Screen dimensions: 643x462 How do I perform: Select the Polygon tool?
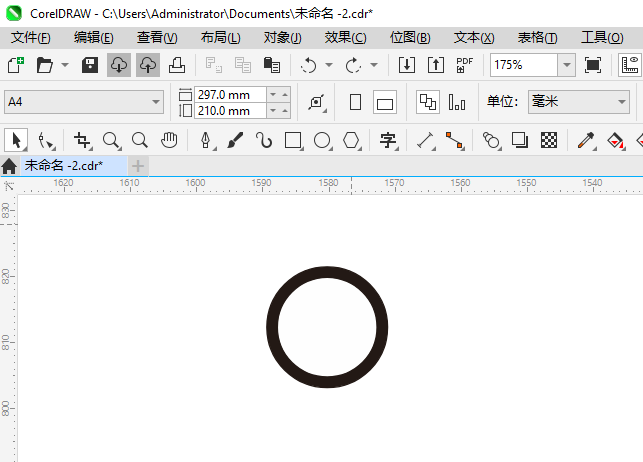tap(352, 141)
